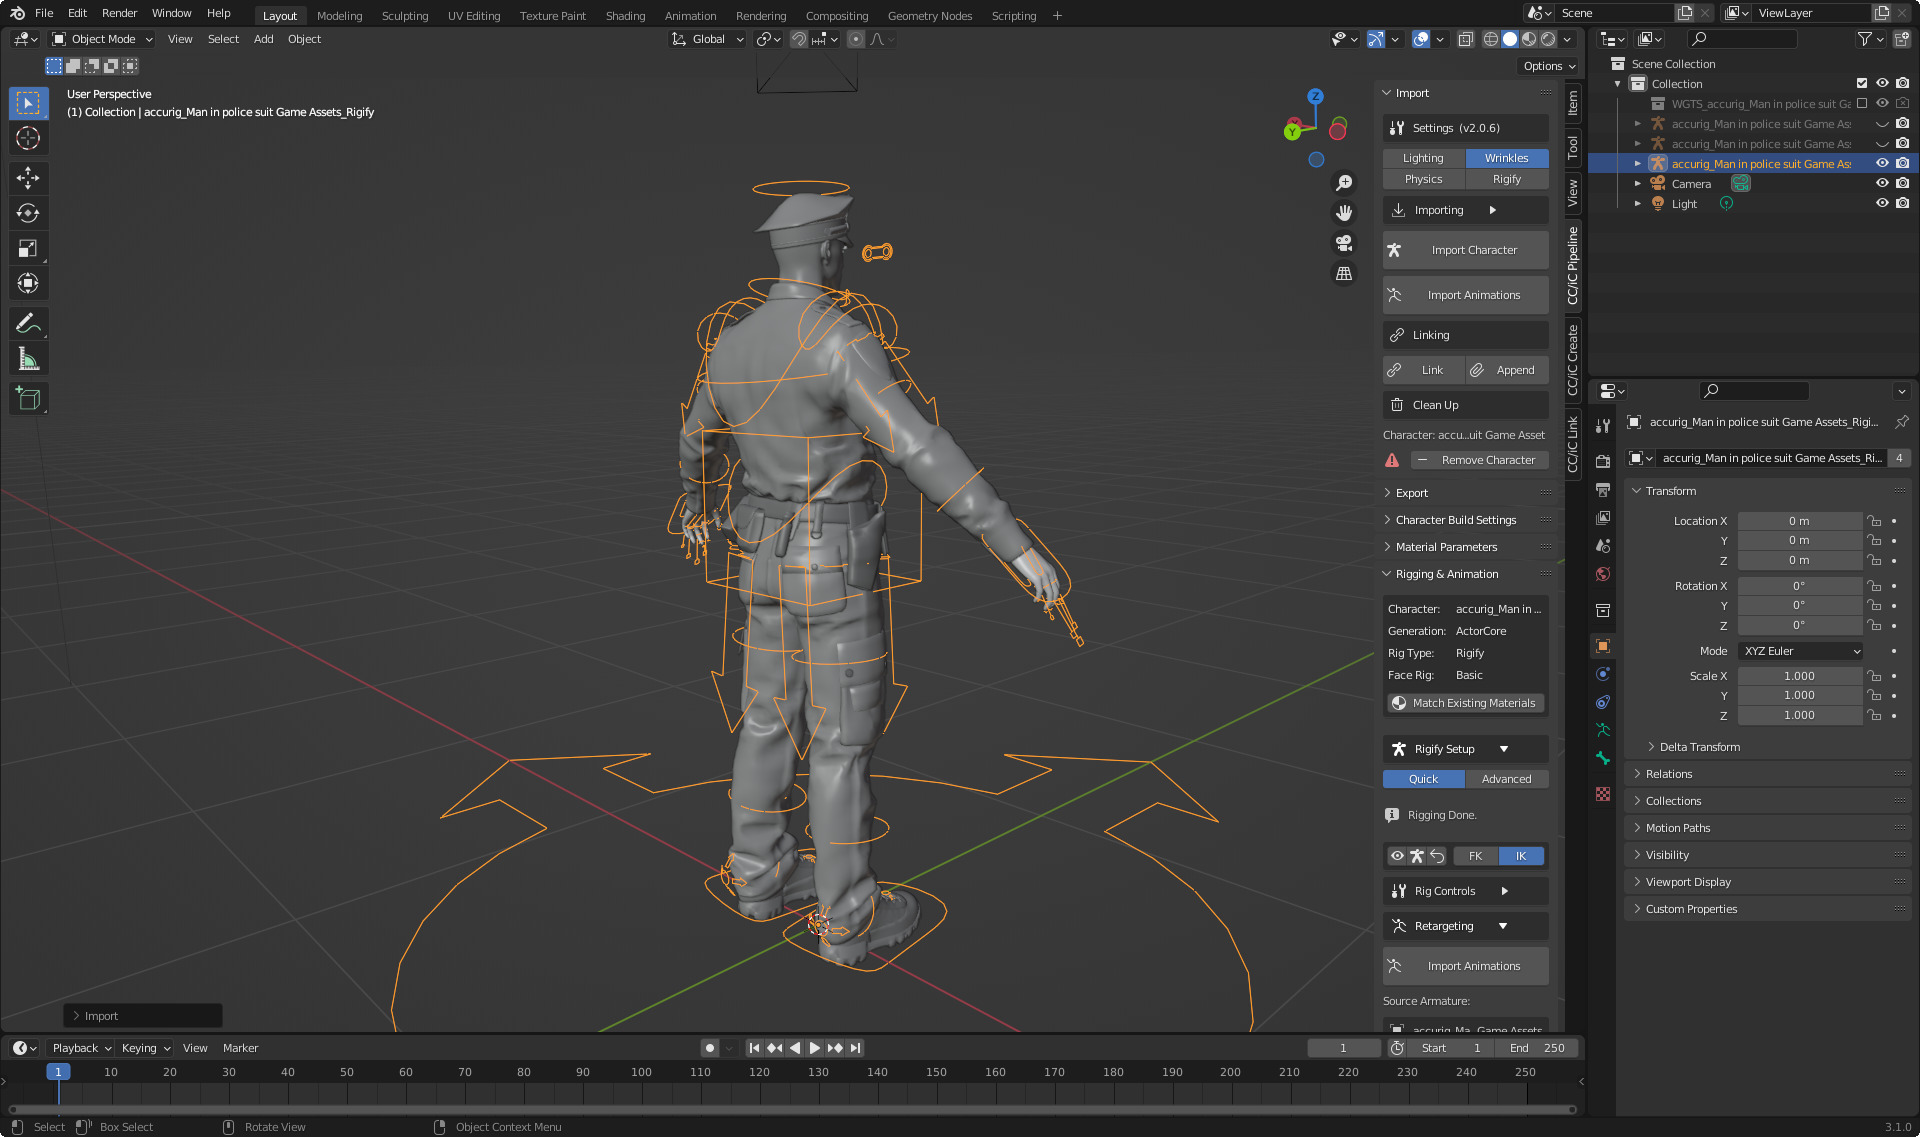Screen dimensions: 1920x1137
Task: Open the Object Mode dropdown
Action: coord(103,39)
